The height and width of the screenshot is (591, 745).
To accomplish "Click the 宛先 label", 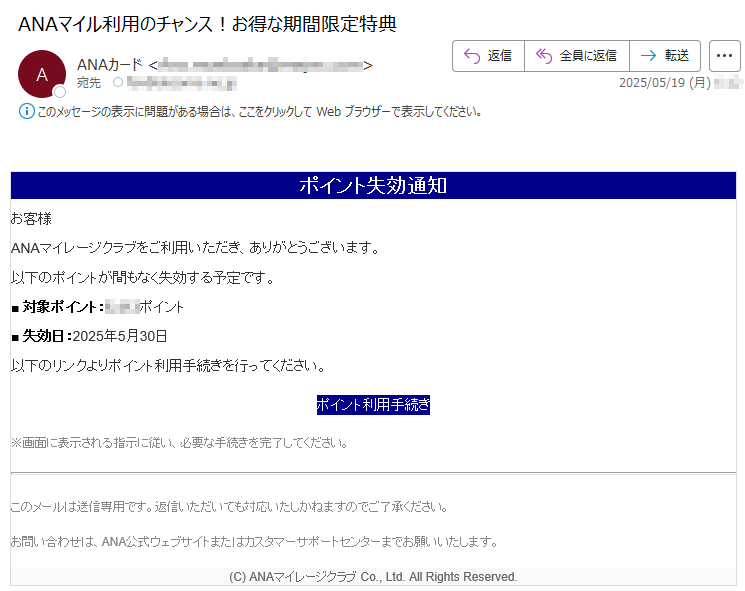I will pos(89,83).
